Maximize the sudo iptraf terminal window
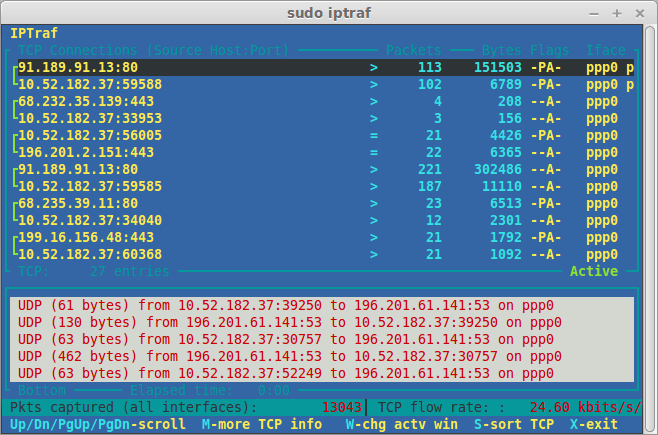The height and width of the screenshot is (435, 658). click(616, 13)
